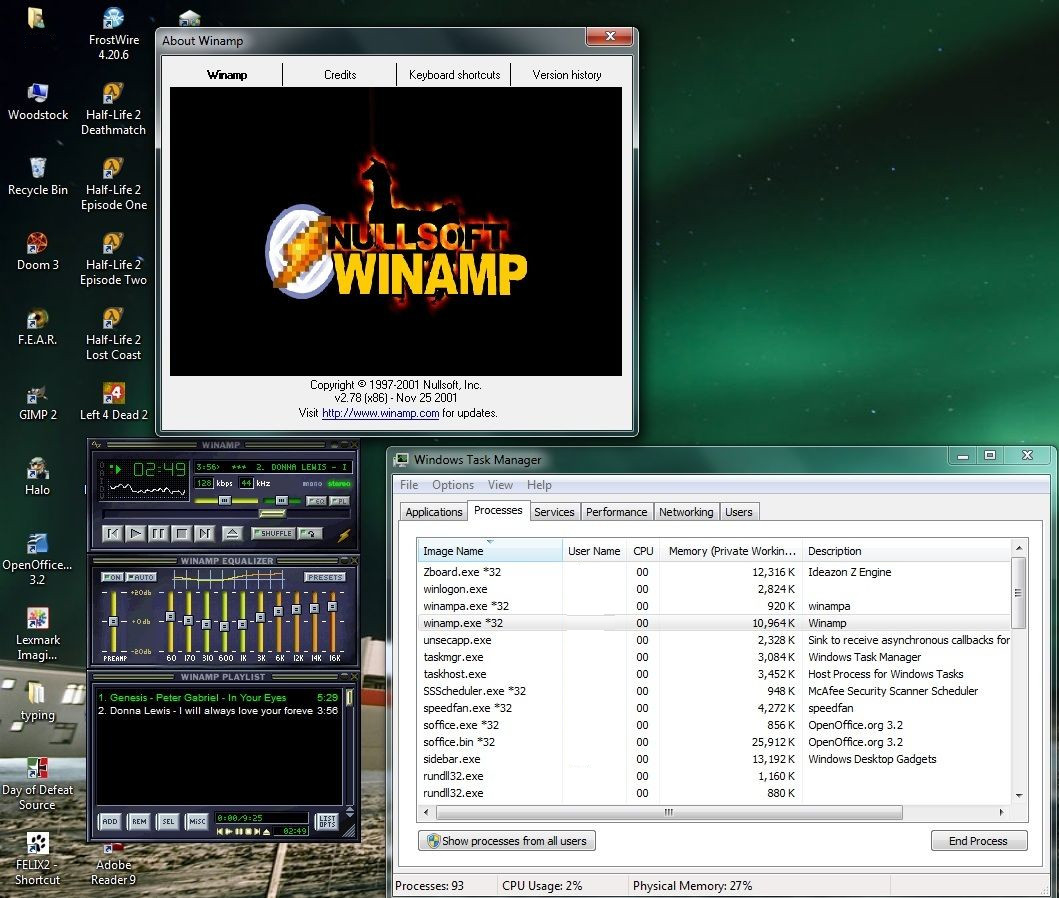Go to previous track in Winamp
The height and width of the screenshot is (898, 1059).
[113, 534]
